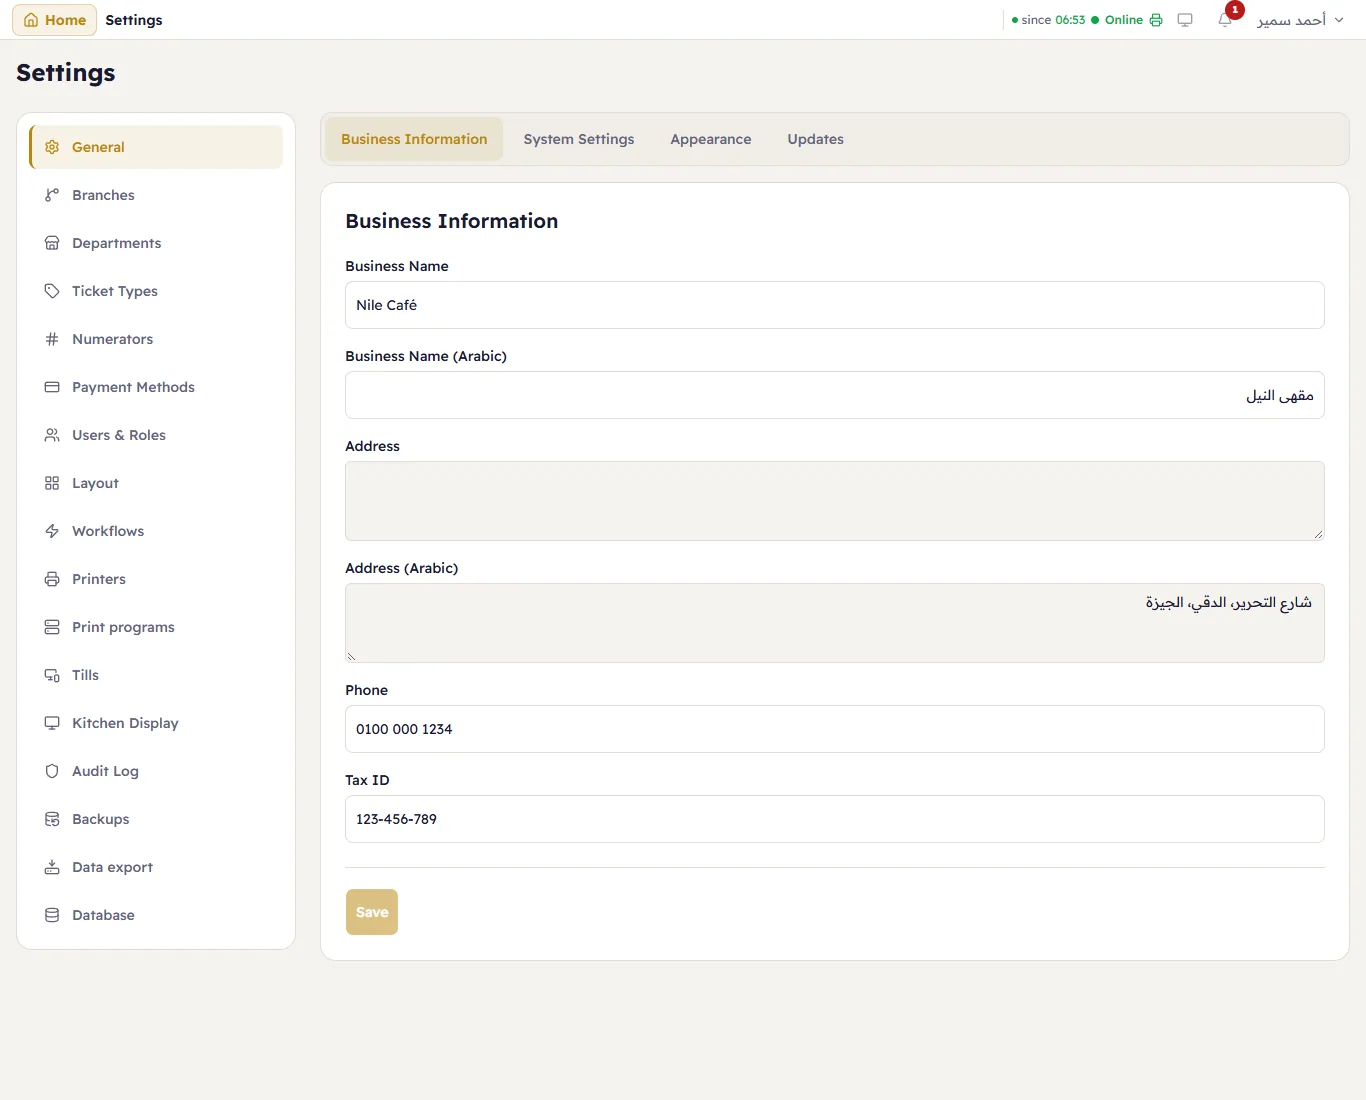Click the Data export download icon
1366x1100 pixels.
(52, 867)
